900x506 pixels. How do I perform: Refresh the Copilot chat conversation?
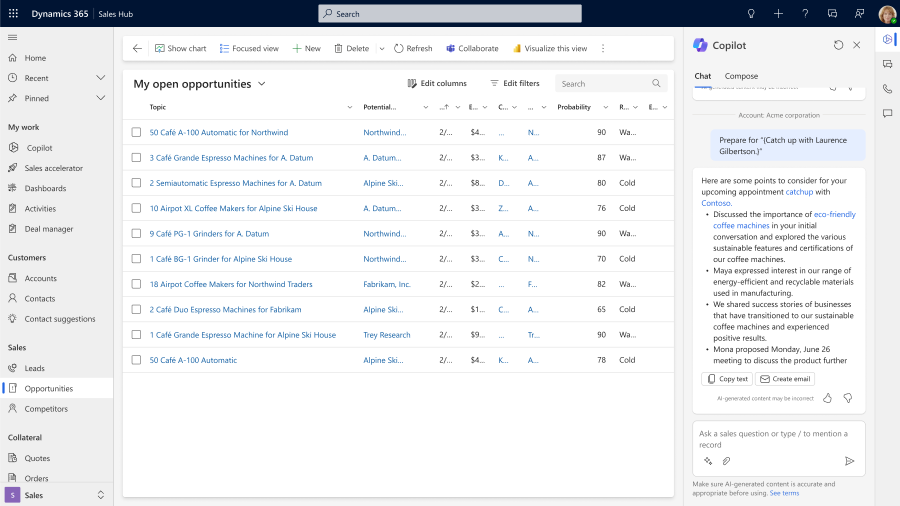pos(838,45)
